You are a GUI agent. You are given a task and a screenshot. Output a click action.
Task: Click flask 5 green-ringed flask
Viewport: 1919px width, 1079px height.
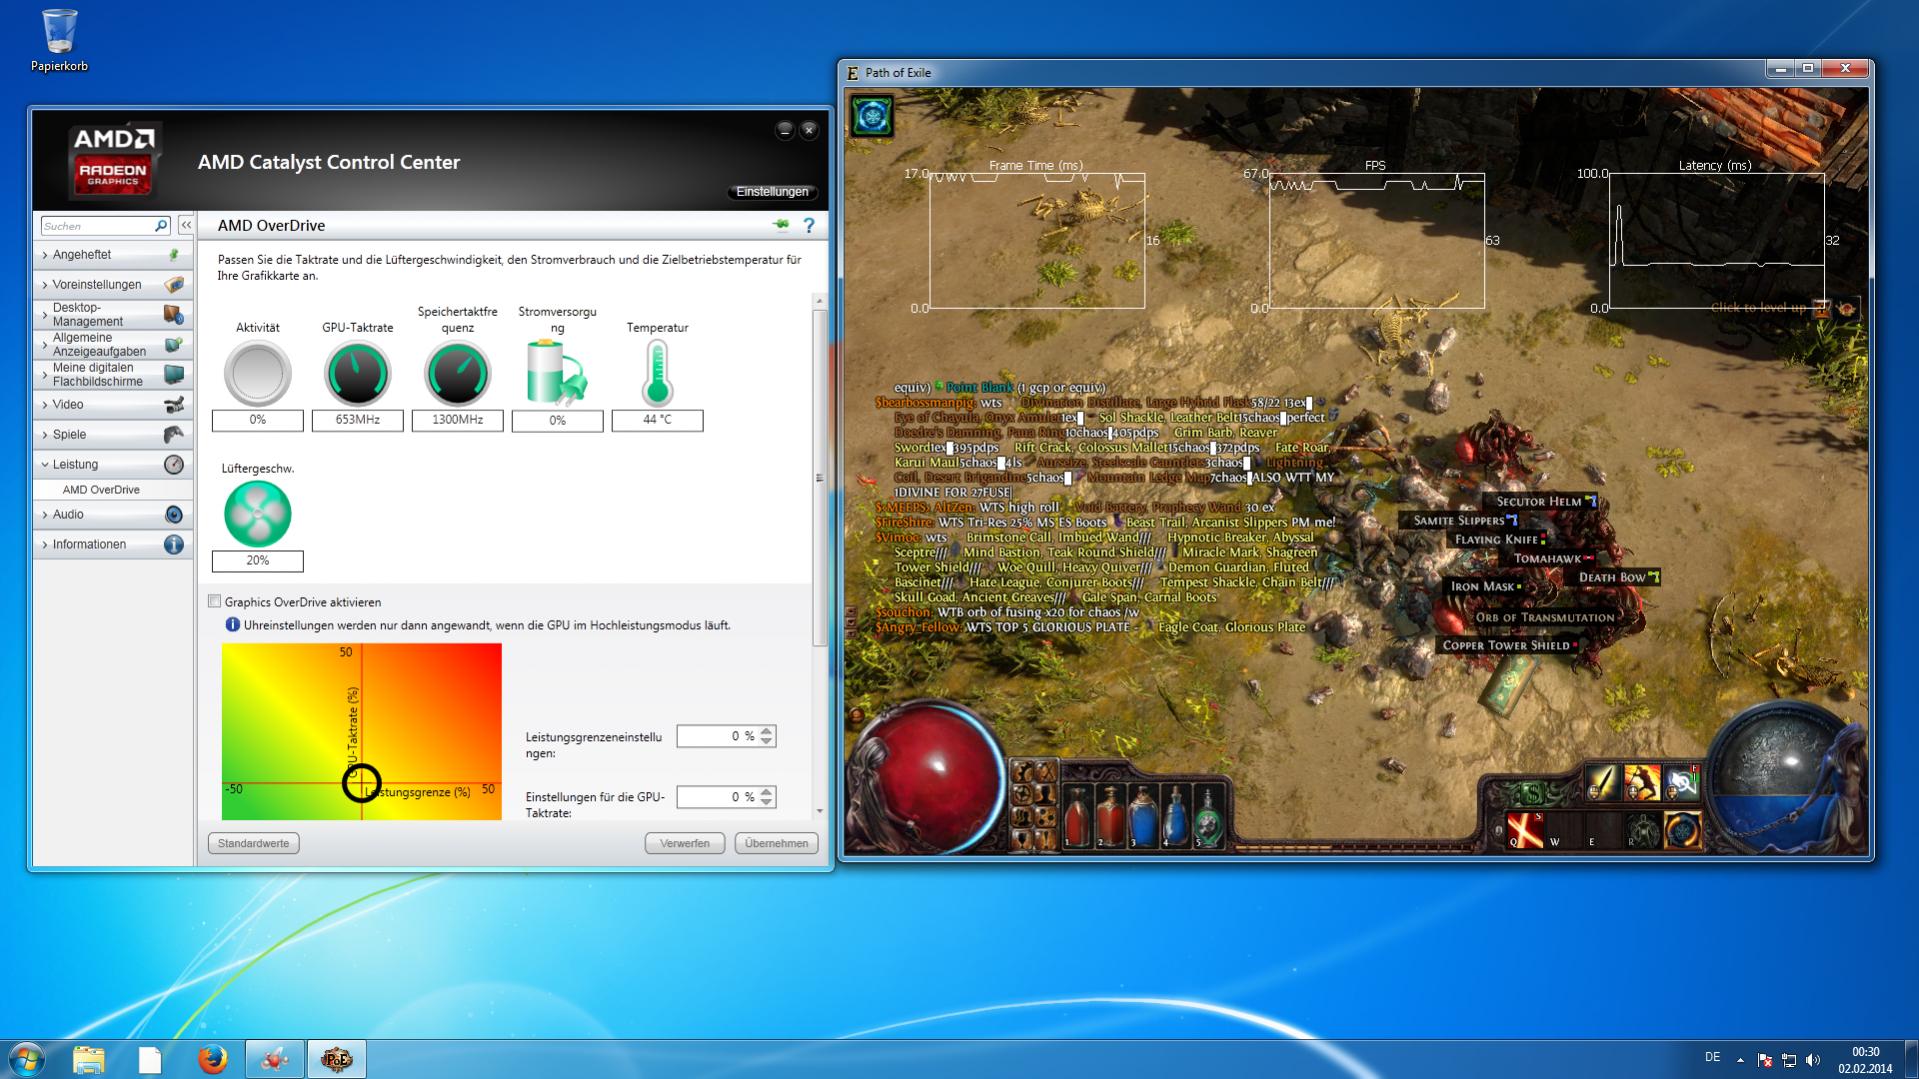1209,815
